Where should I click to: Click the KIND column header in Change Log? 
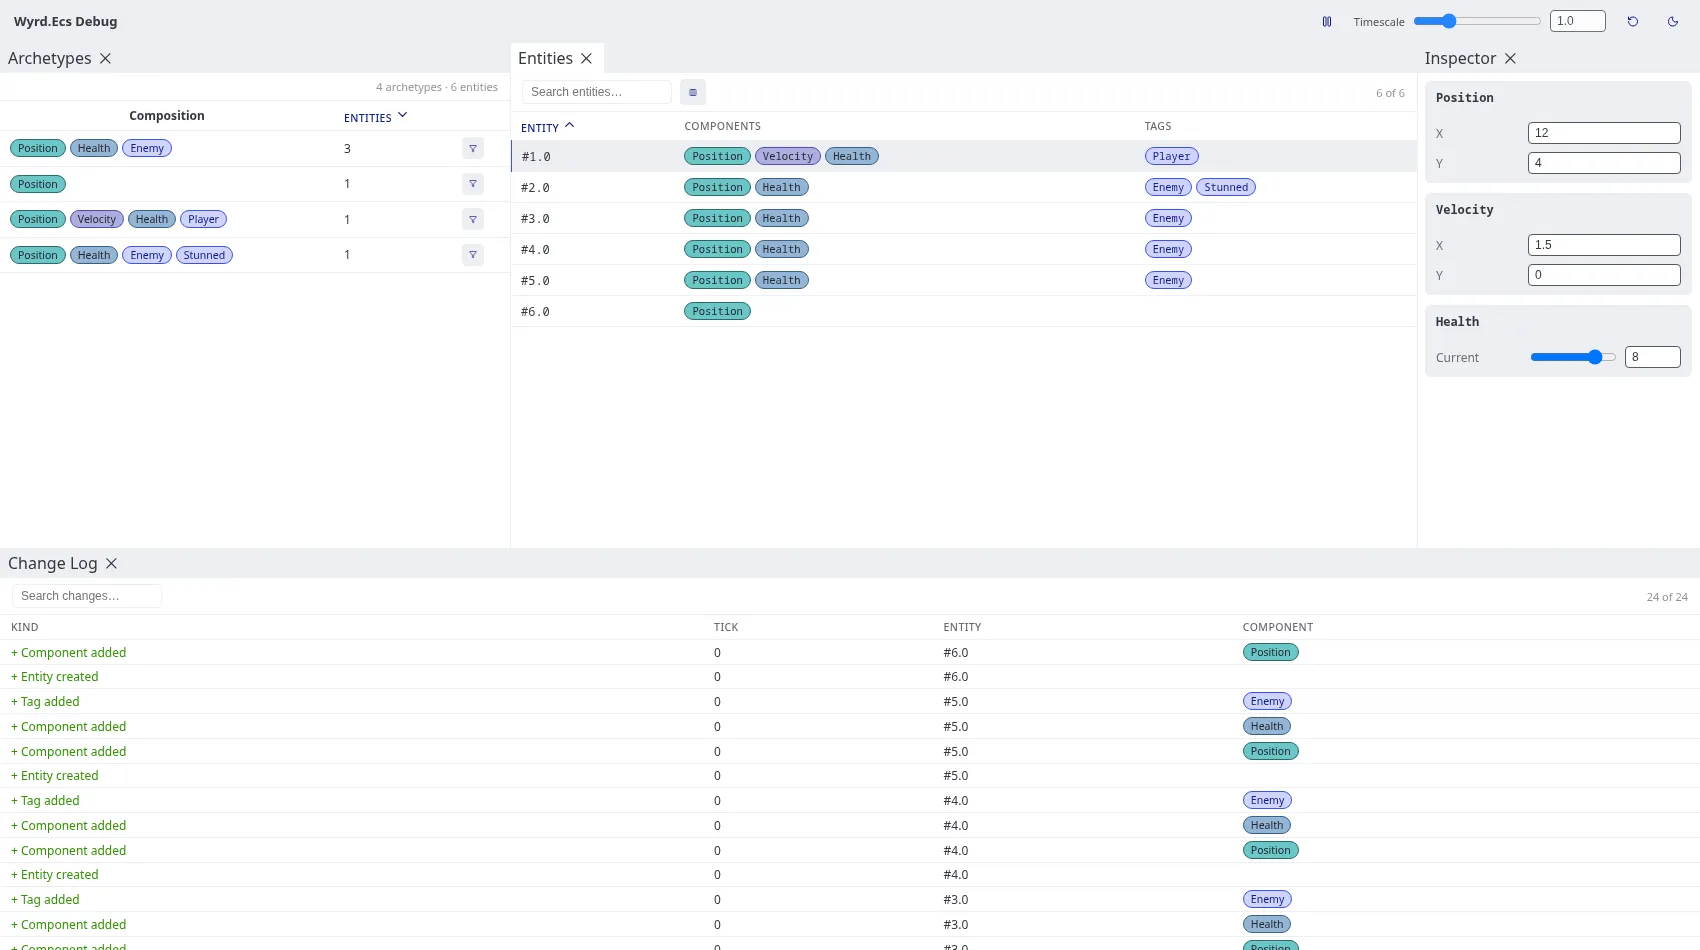(25, 627)
